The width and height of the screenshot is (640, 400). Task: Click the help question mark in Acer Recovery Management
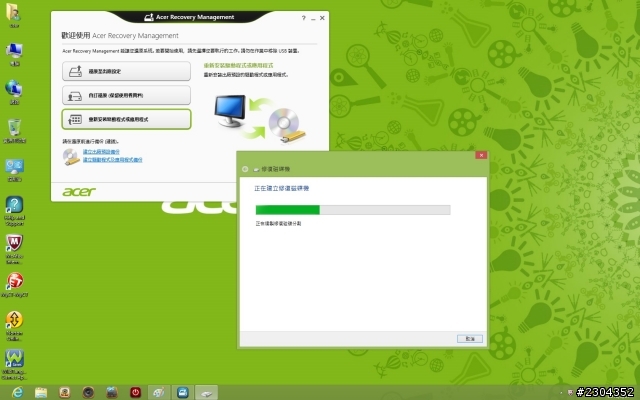[303, 18]
